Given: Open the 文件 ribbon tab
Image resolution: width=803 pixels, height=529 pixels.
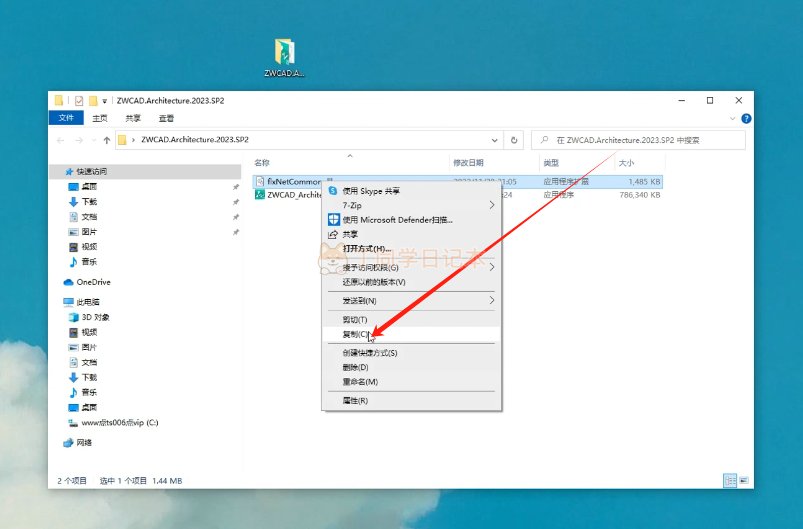Looking at the screenshot, I should point(66,118).
